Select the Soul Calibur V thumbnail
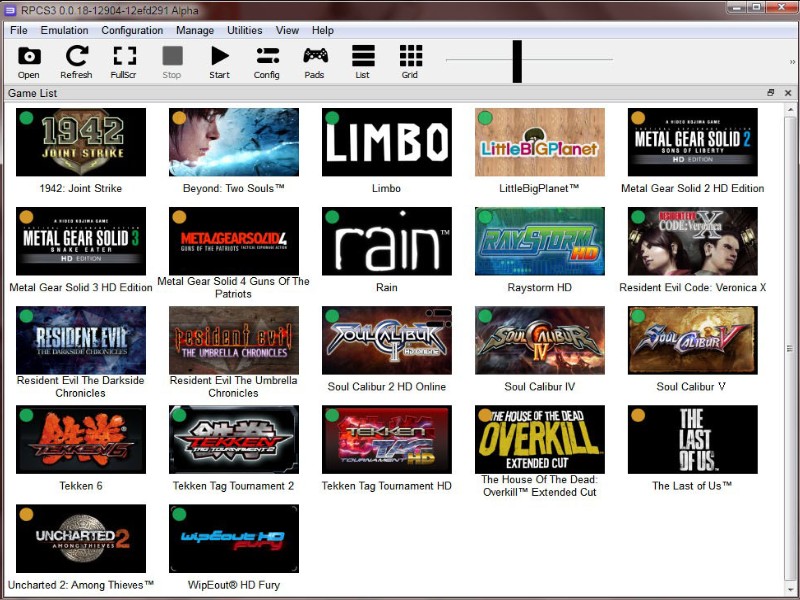 693,340
